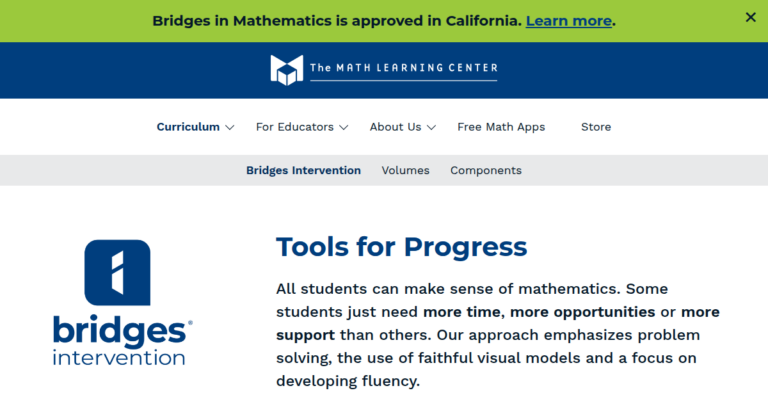Select the Bridges Intervention sub-navigation tab
Viewport: 768px width, 402px height.
pyautogui.click(x=303, y=170)
